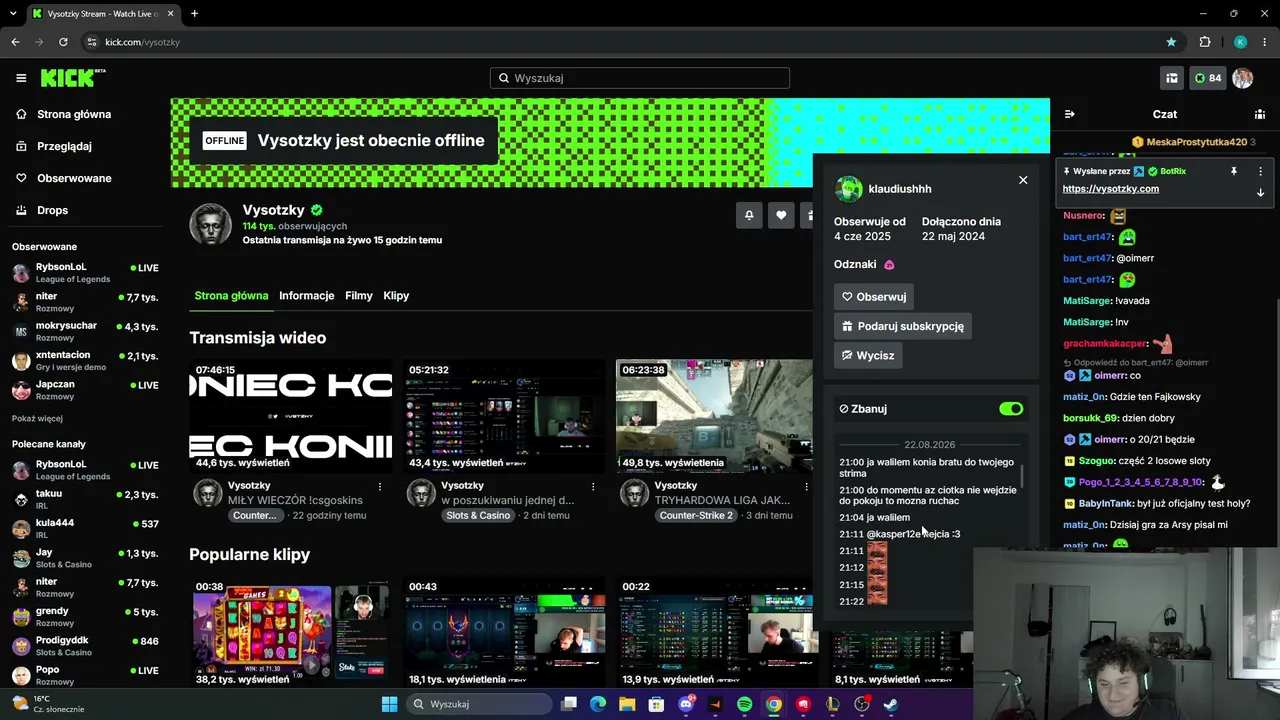1280x720 pixels.
Task: Open Spotify from the taskbar
Action: click(x=745, y=704)
